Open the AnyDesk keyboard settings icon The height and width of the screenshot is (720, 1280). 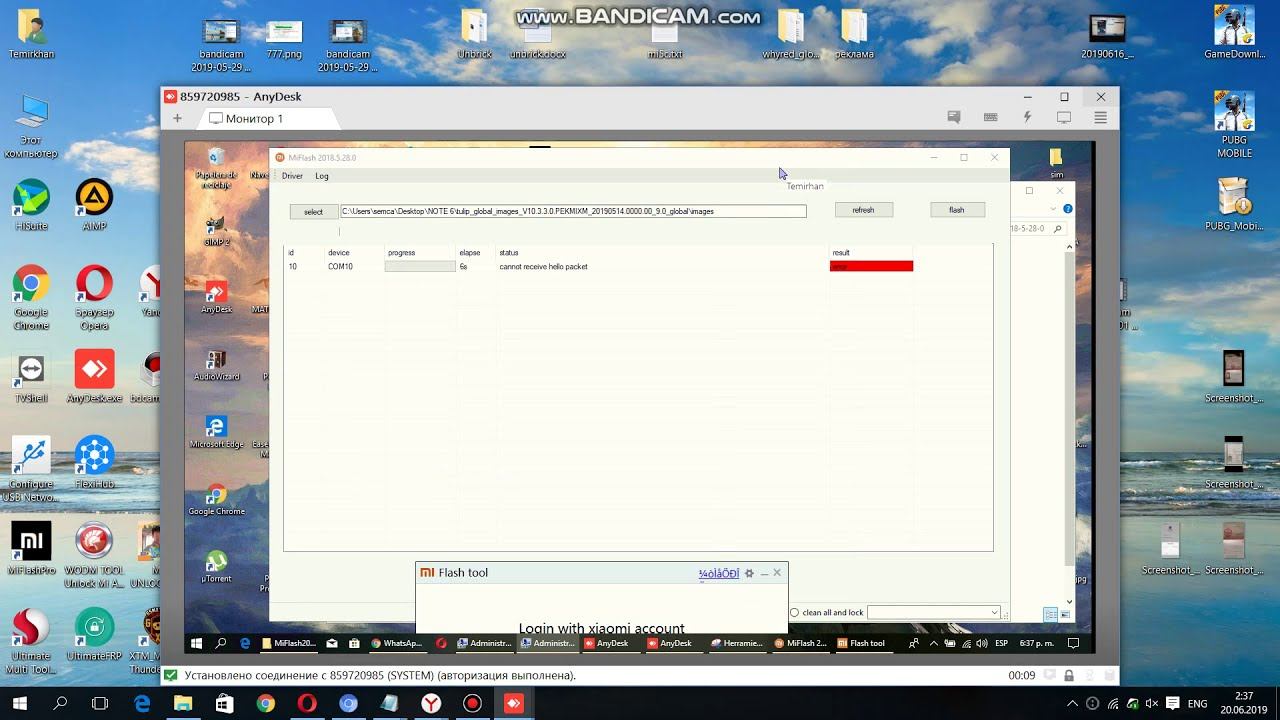tap(991, 117)
